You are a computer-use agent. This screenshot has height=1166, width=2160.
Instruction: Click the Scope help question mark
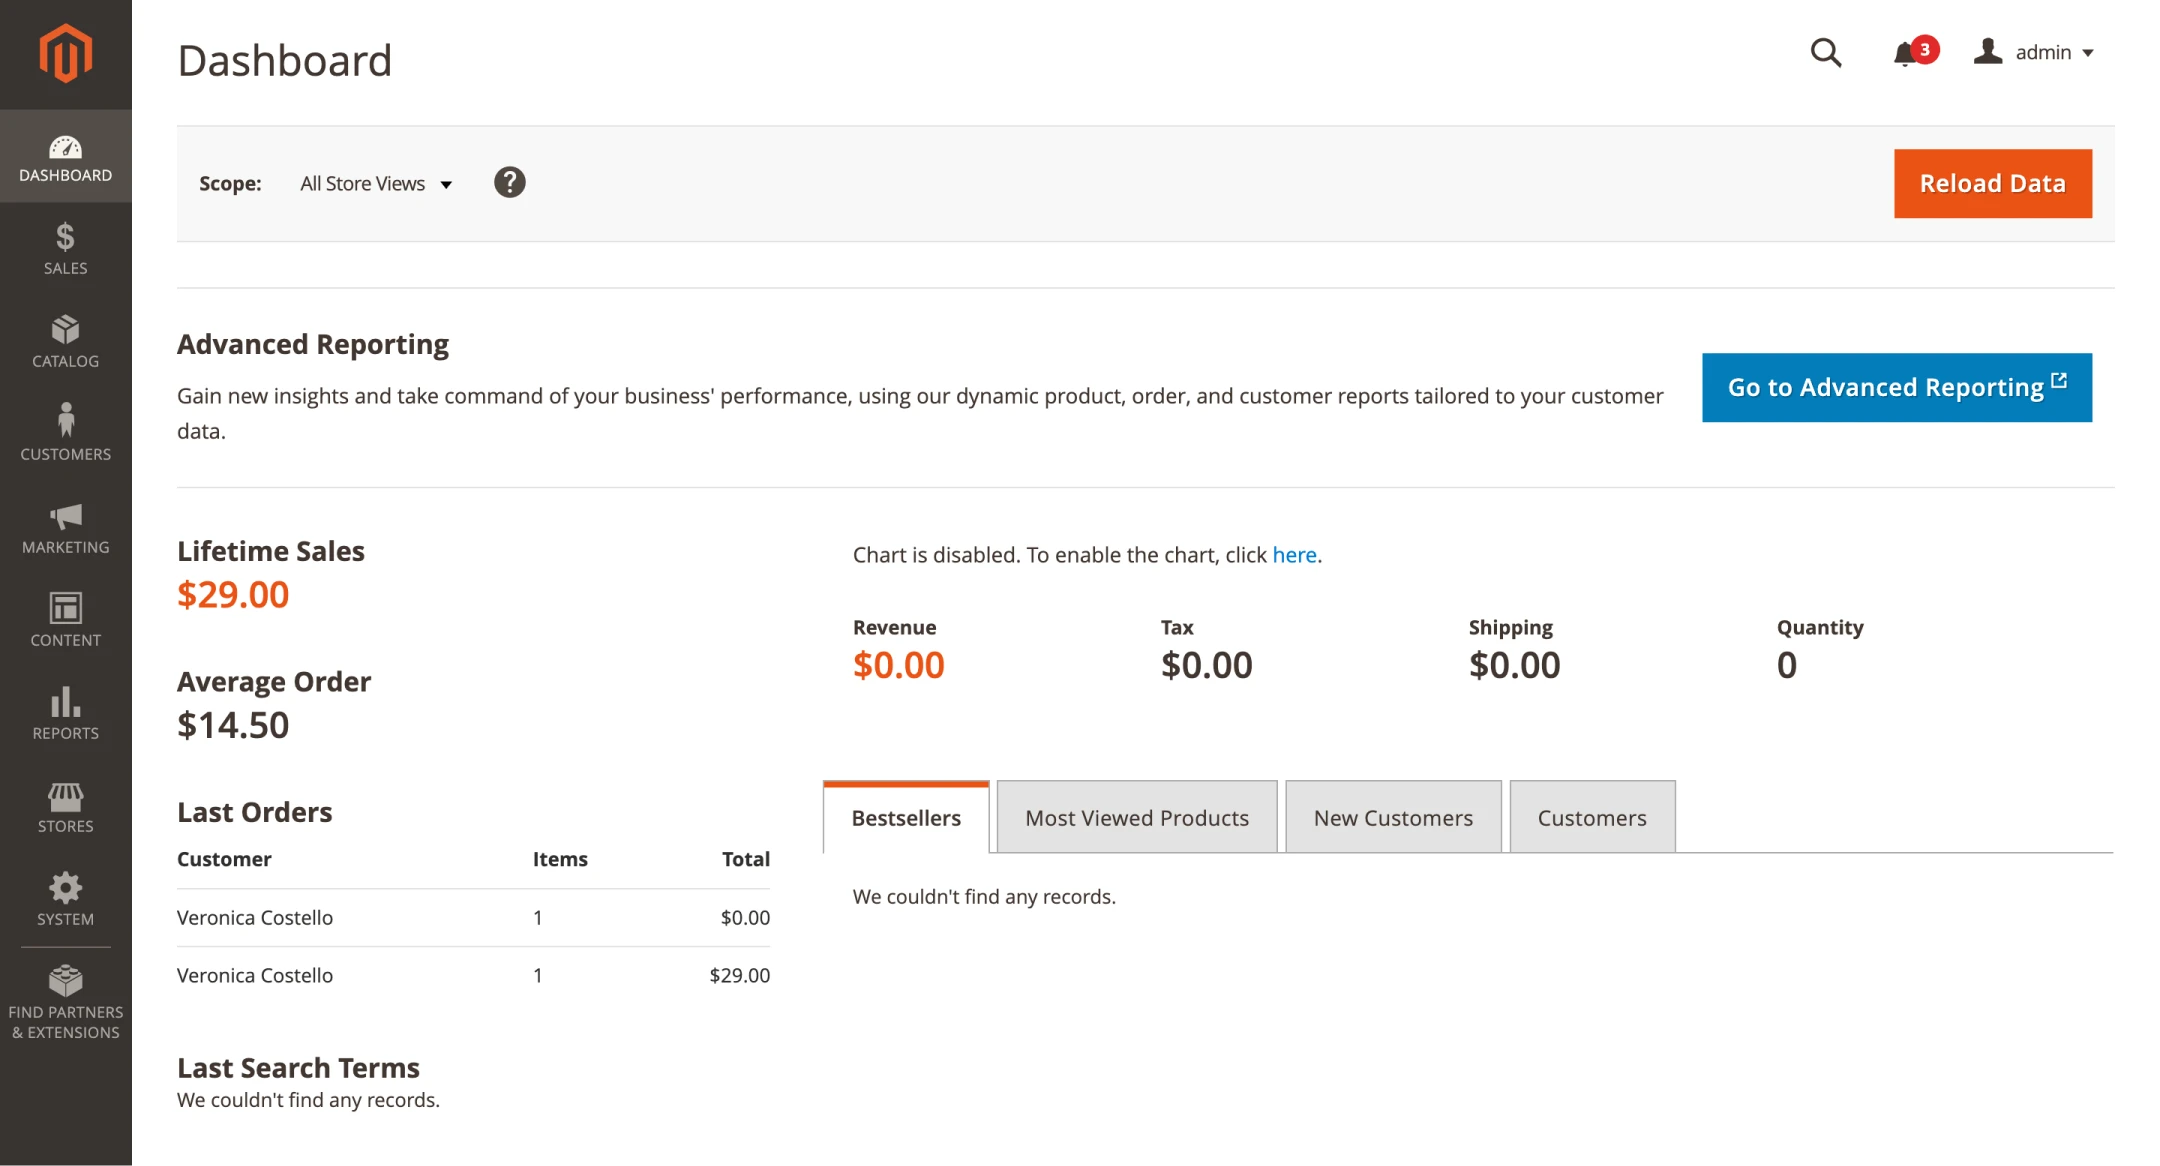tap(510, 182)
